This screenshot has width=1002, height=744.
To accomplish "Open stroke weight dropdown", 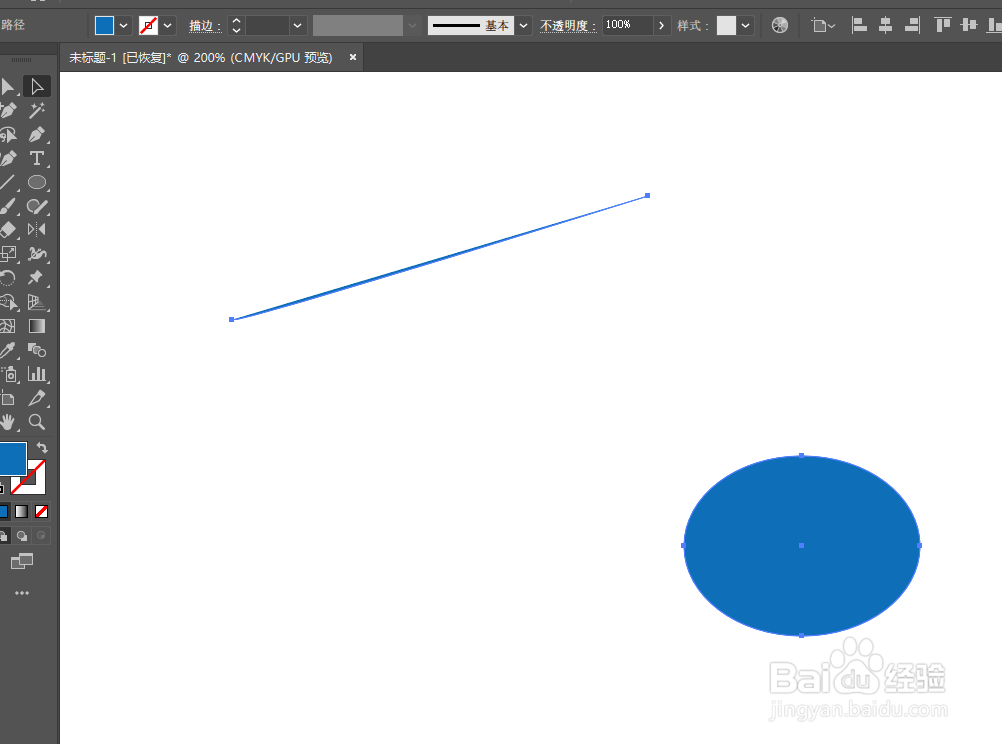I will (x=297, y=26).
